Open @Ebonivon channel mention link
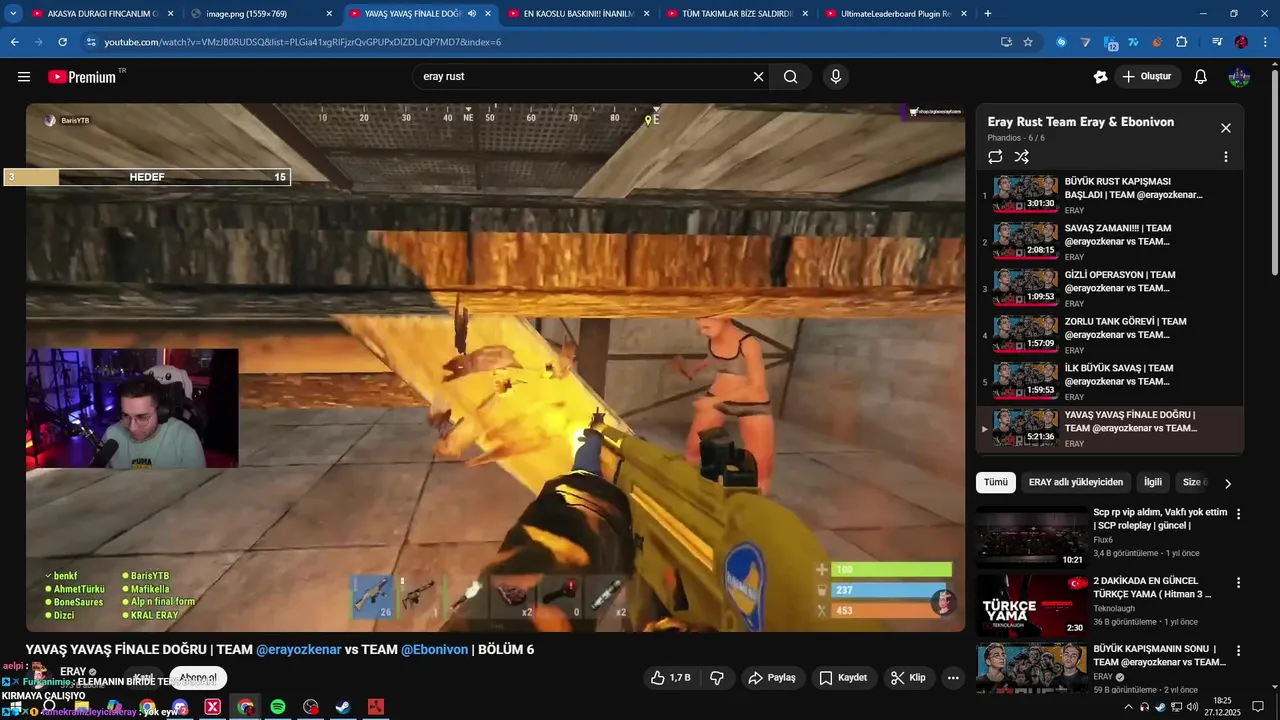Screen dimensions: 1280x720 pos(434,650)
